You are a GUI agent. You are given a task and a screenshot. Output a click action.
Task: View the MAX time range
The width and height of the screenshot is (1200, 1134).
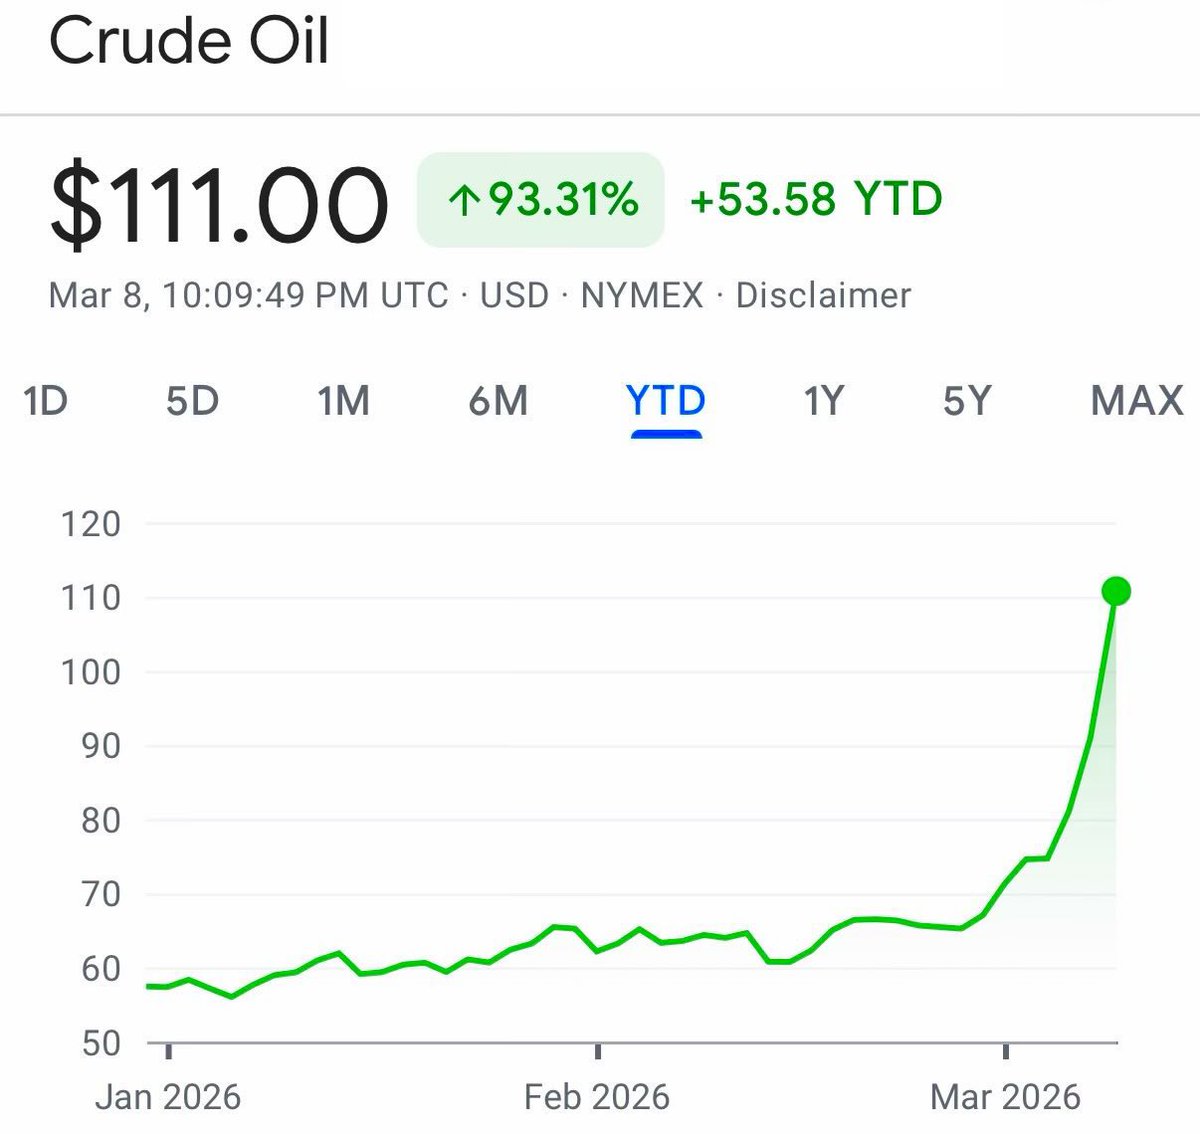coord(1137,401)
